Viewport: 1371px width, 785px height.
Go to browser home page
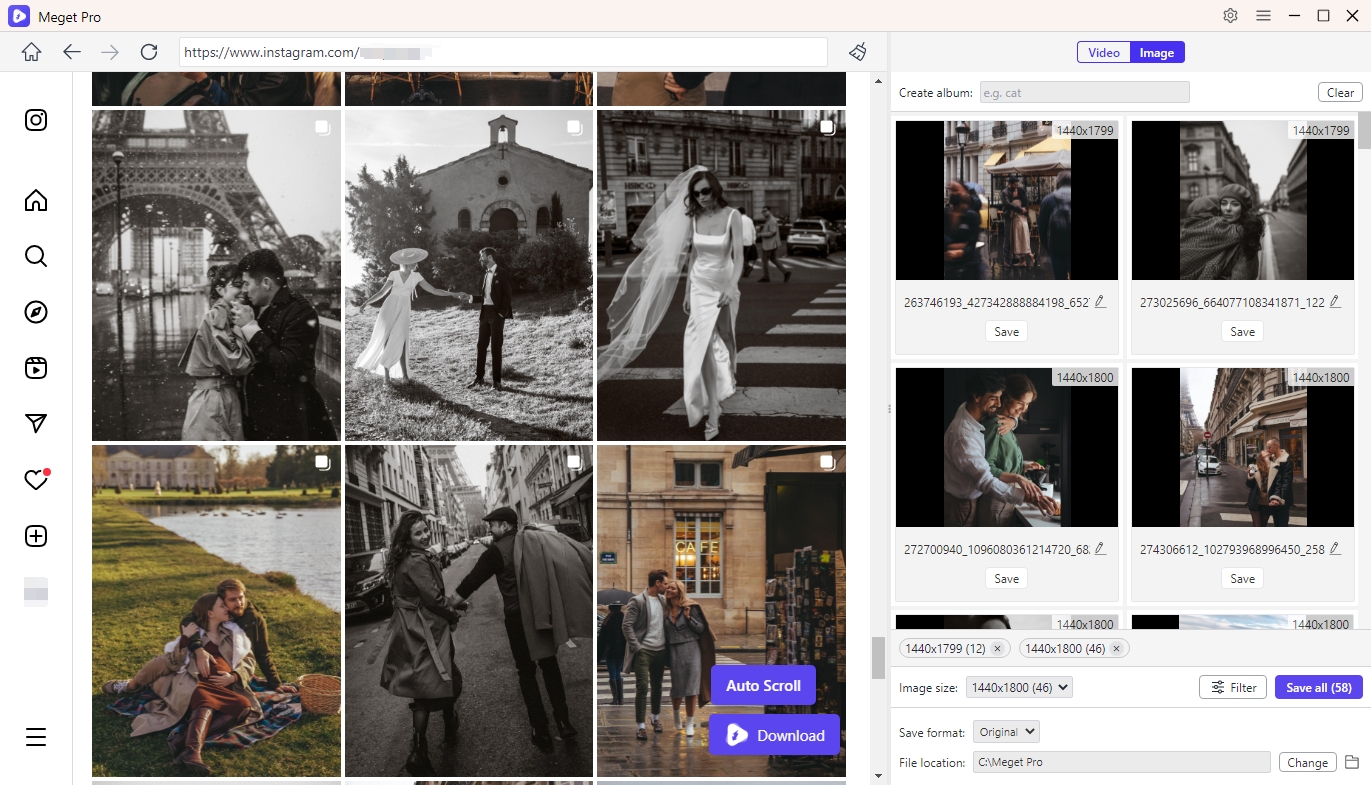31,52
